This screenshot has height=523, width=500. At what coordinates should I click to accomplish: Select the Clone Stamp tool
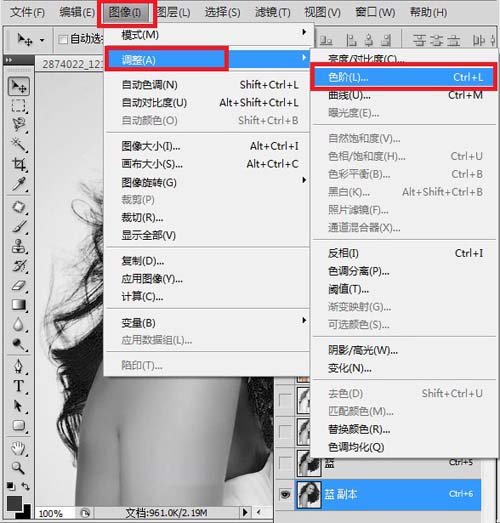coord(19,246)
